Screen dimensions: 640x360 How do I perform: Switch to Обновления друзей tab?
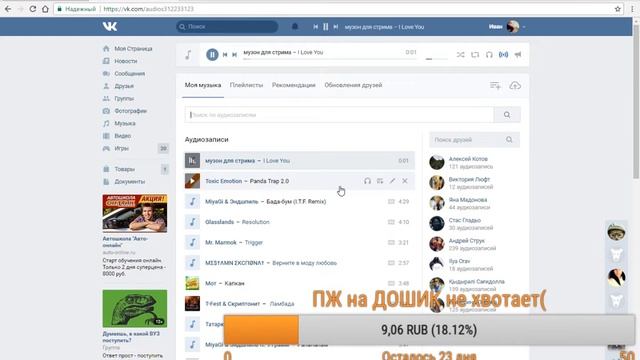pyautogui.click(x=353, y=85)
